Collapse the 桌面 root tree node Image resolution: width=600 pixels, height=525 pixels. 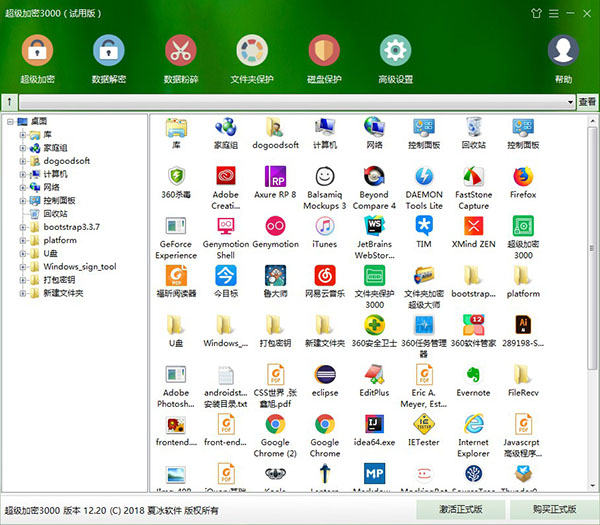tap(10, 121)
